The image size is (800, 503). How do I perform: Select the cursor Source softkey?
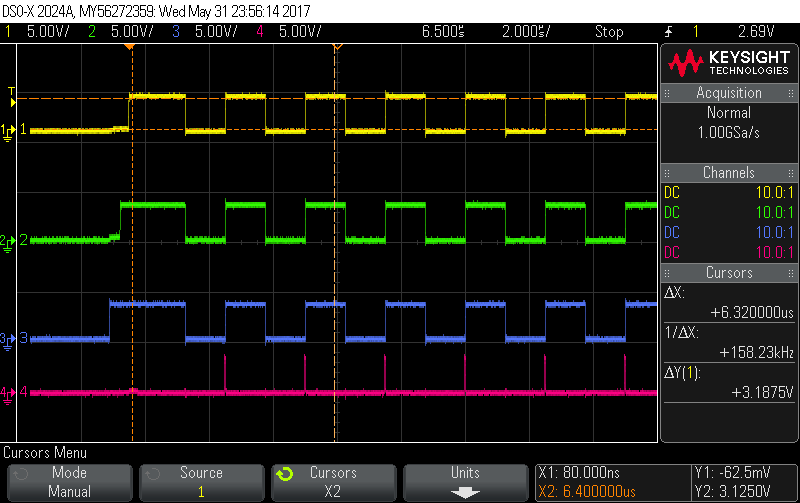point(202,482)
